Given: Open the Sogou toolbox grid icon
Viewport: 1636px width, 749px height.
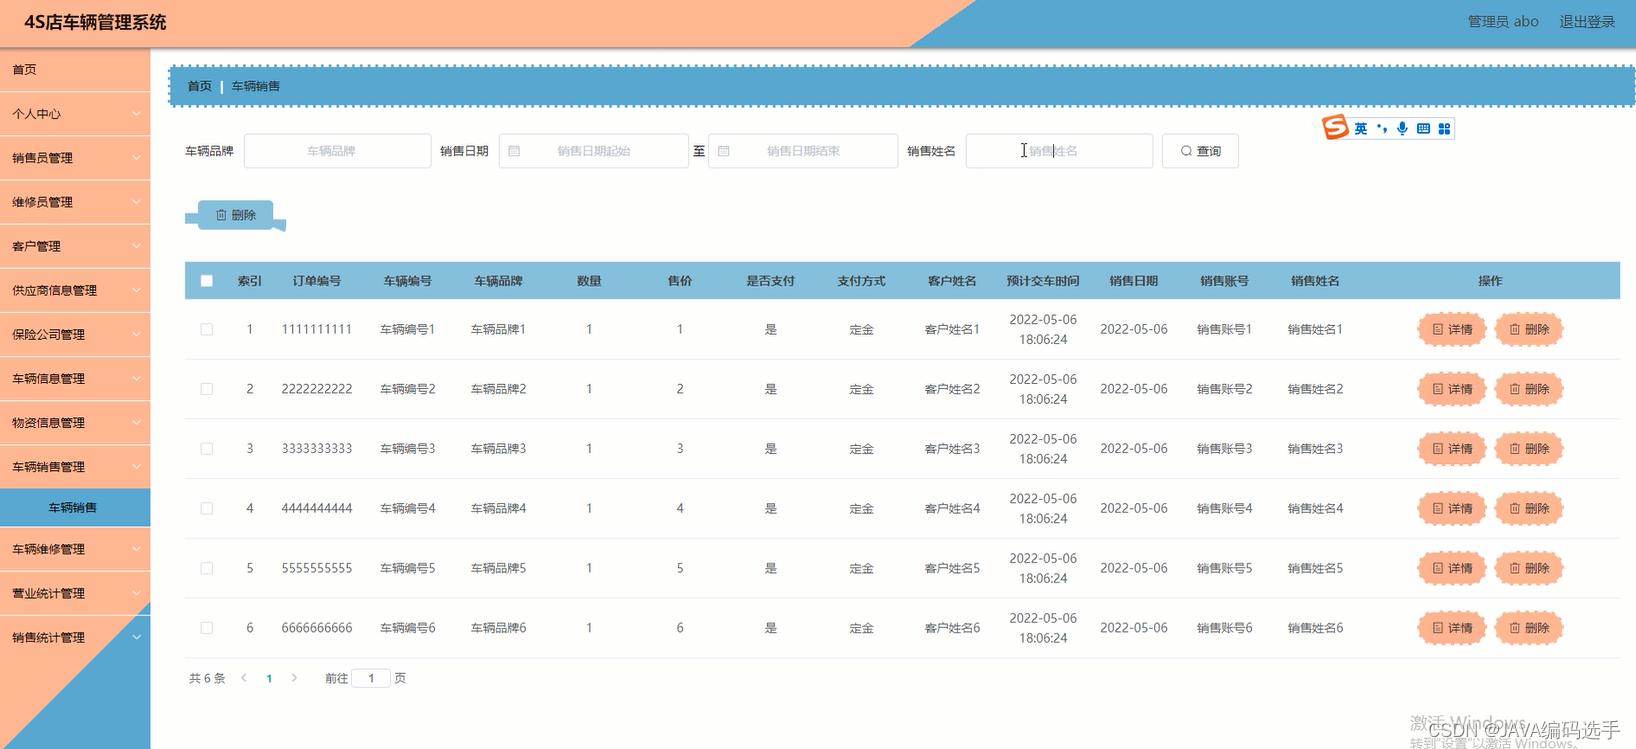Looking at the screenshot, I should click(x=1444, y=129).
